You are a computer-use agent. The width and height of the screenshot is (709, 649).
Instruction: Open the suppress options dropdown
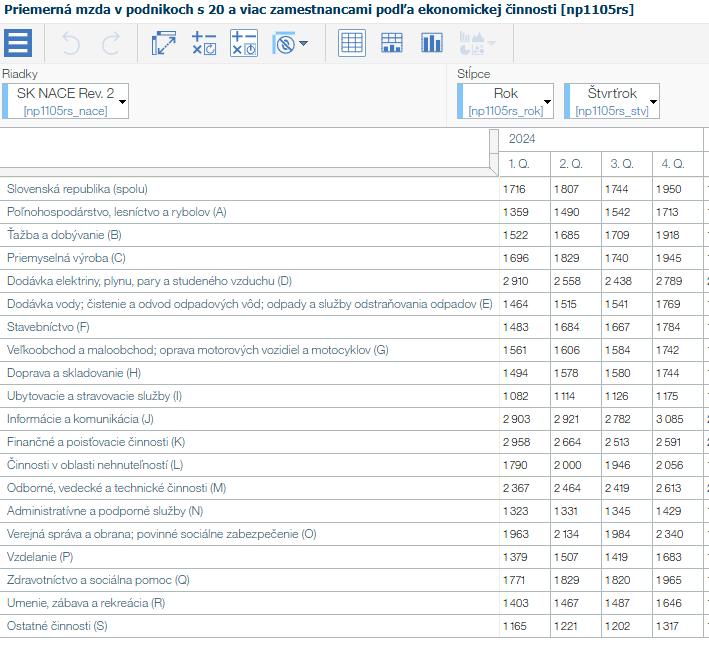click(291, 43)
